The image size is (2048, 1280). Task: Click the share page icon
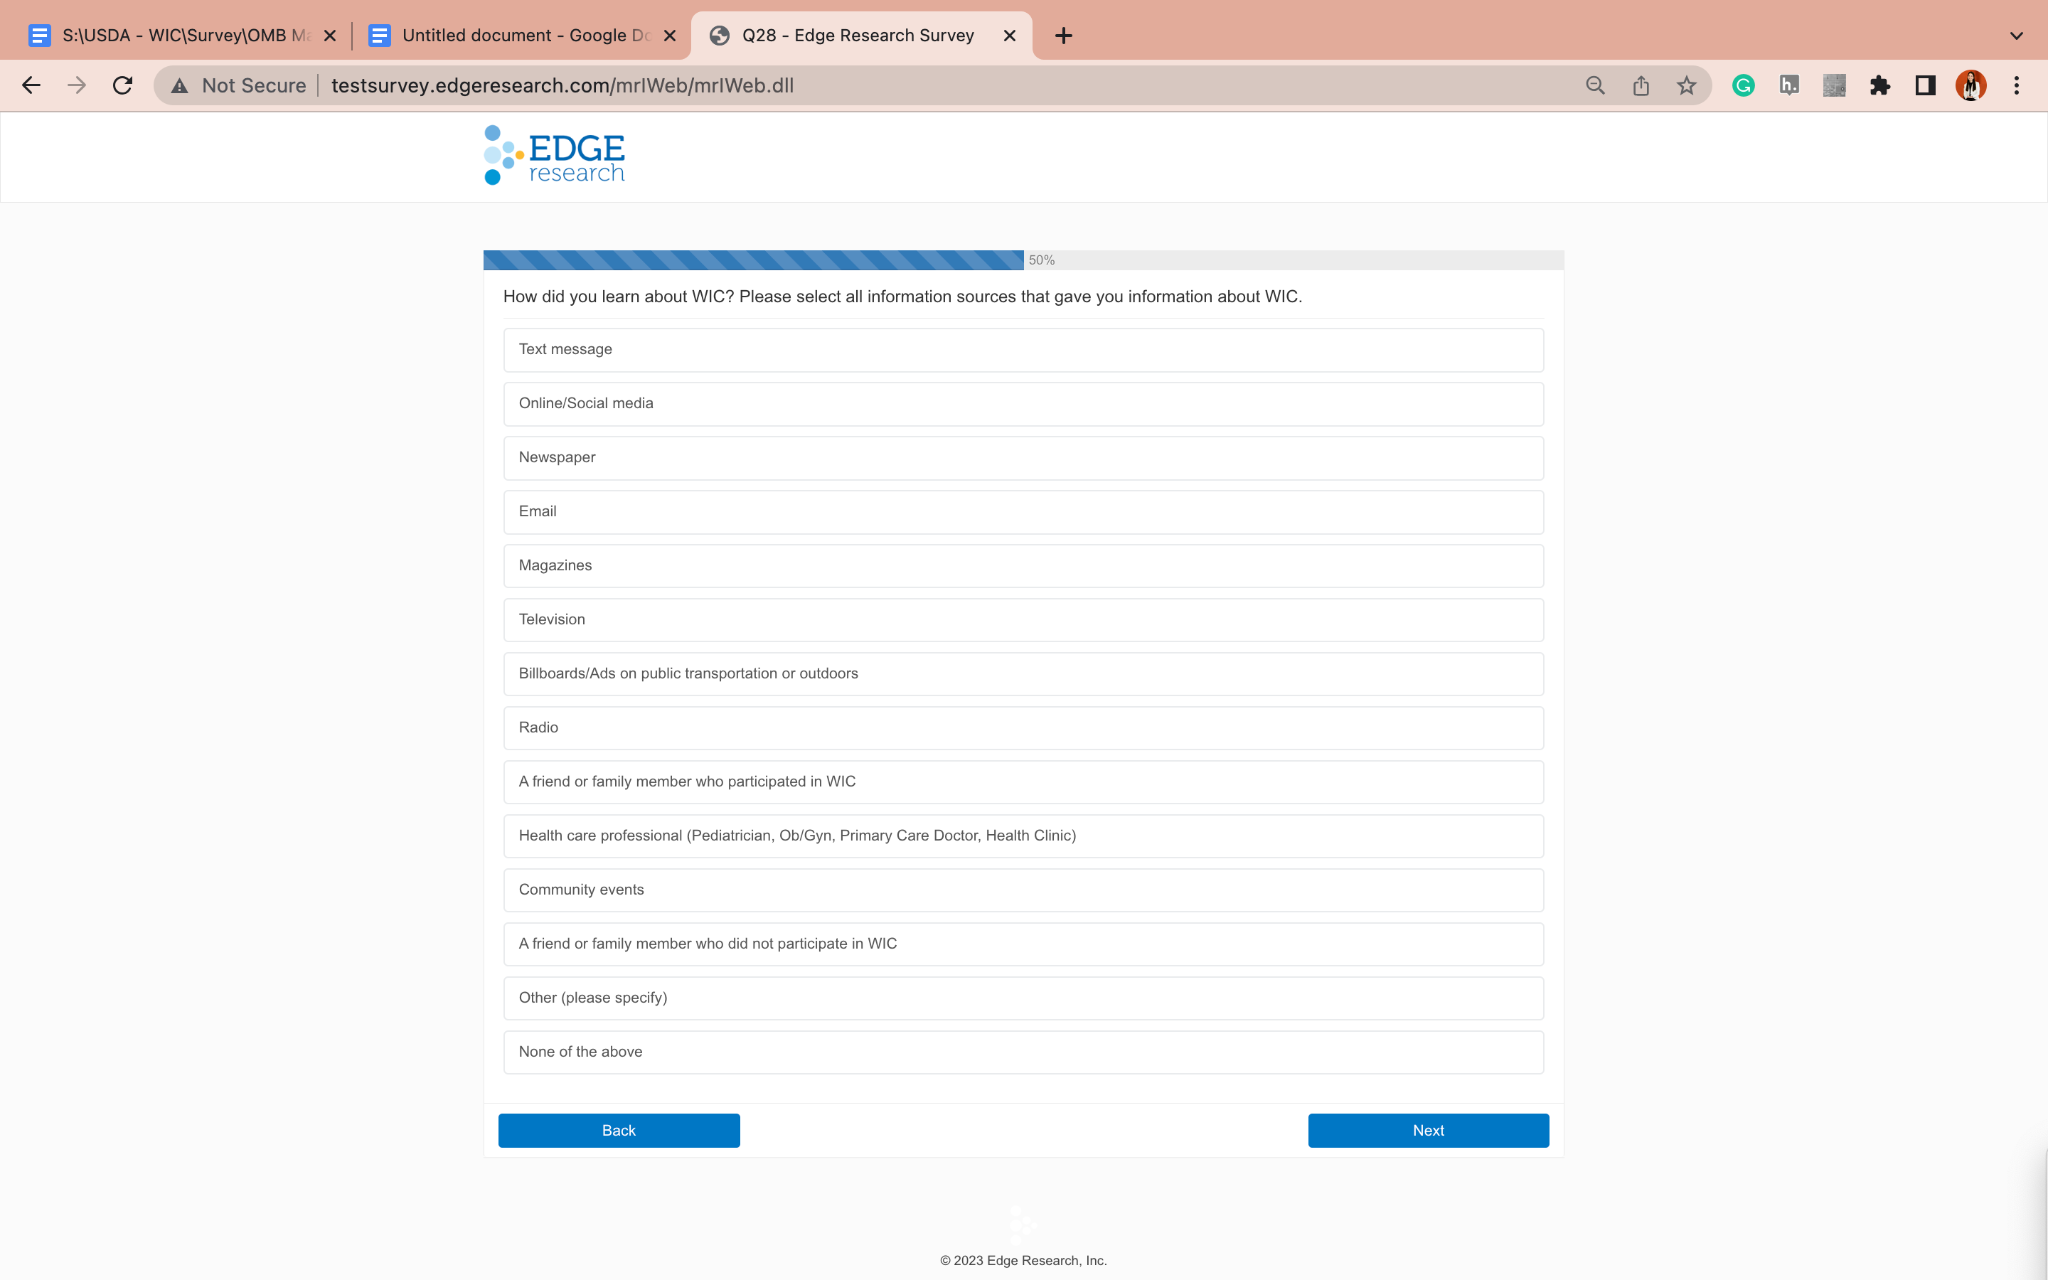tap(1641, 85)
